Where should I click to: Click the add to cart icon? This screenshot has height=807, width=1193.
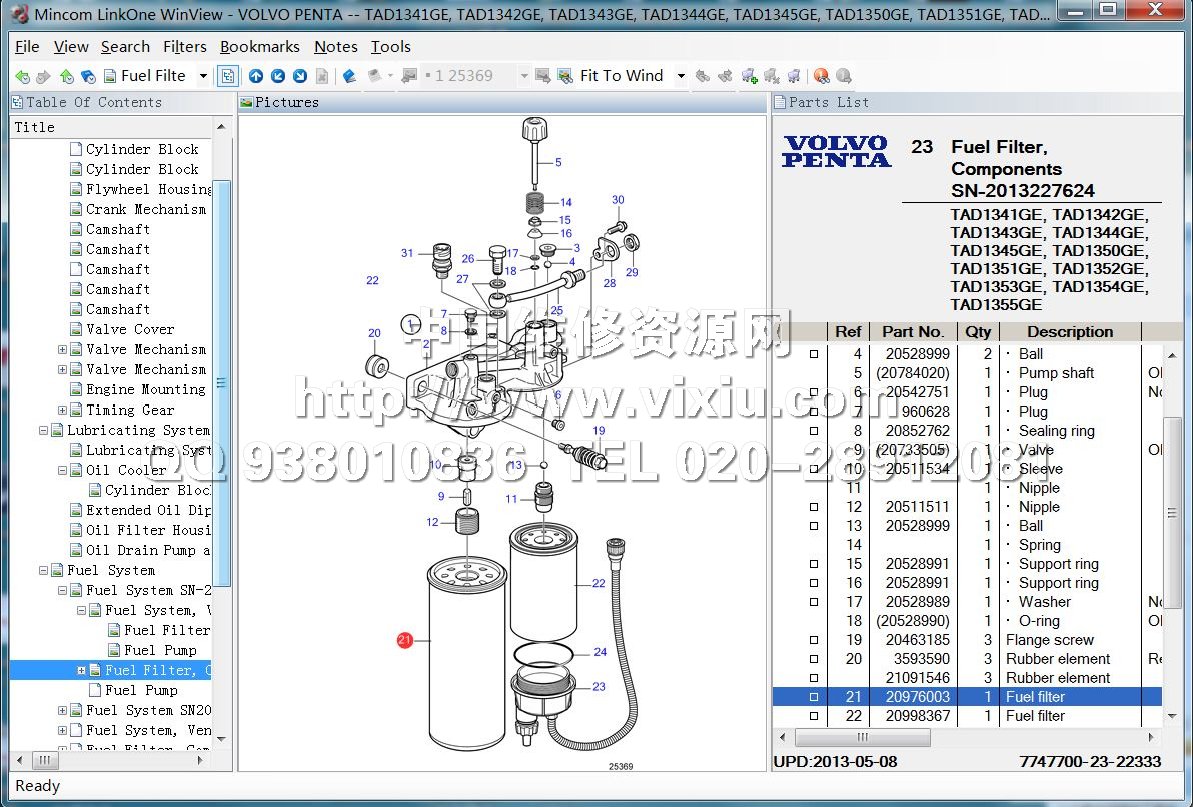749,76
